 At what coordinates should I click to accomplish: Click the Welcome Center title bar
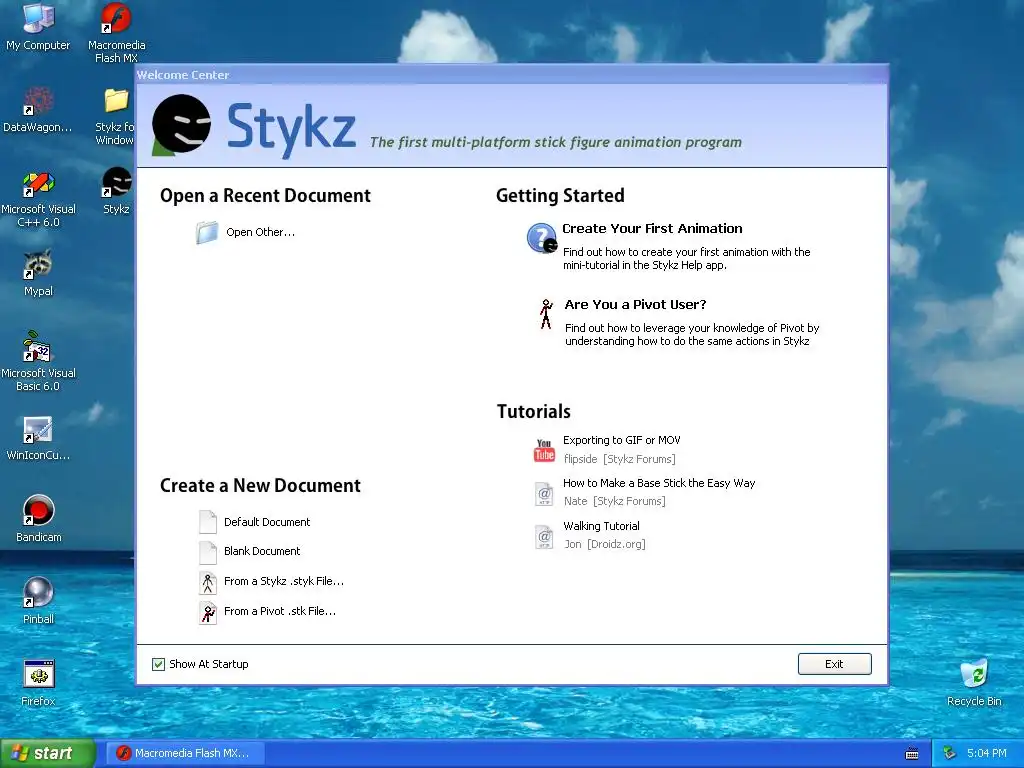tap(512, 74)
